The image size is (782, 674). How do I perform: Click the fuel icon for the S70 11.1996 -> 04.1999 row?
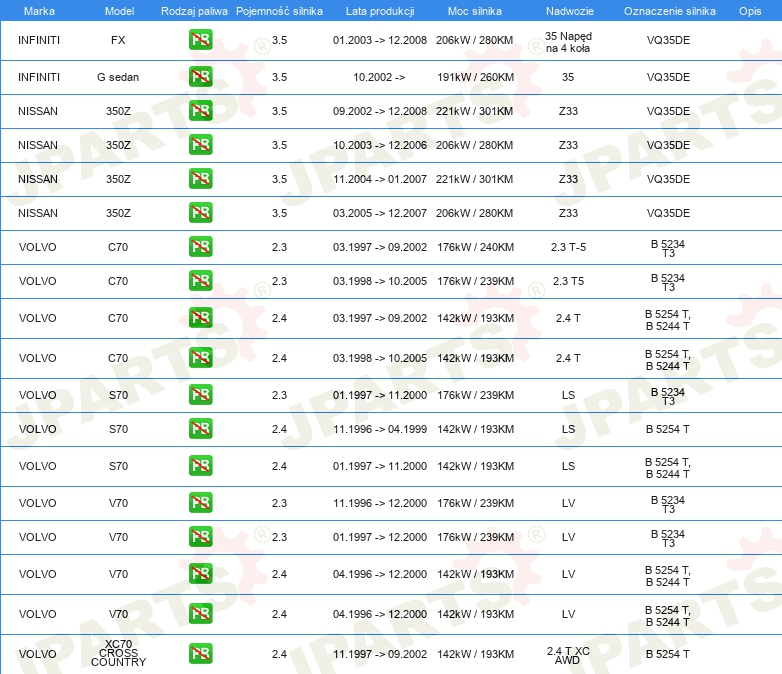click(200, 429)
